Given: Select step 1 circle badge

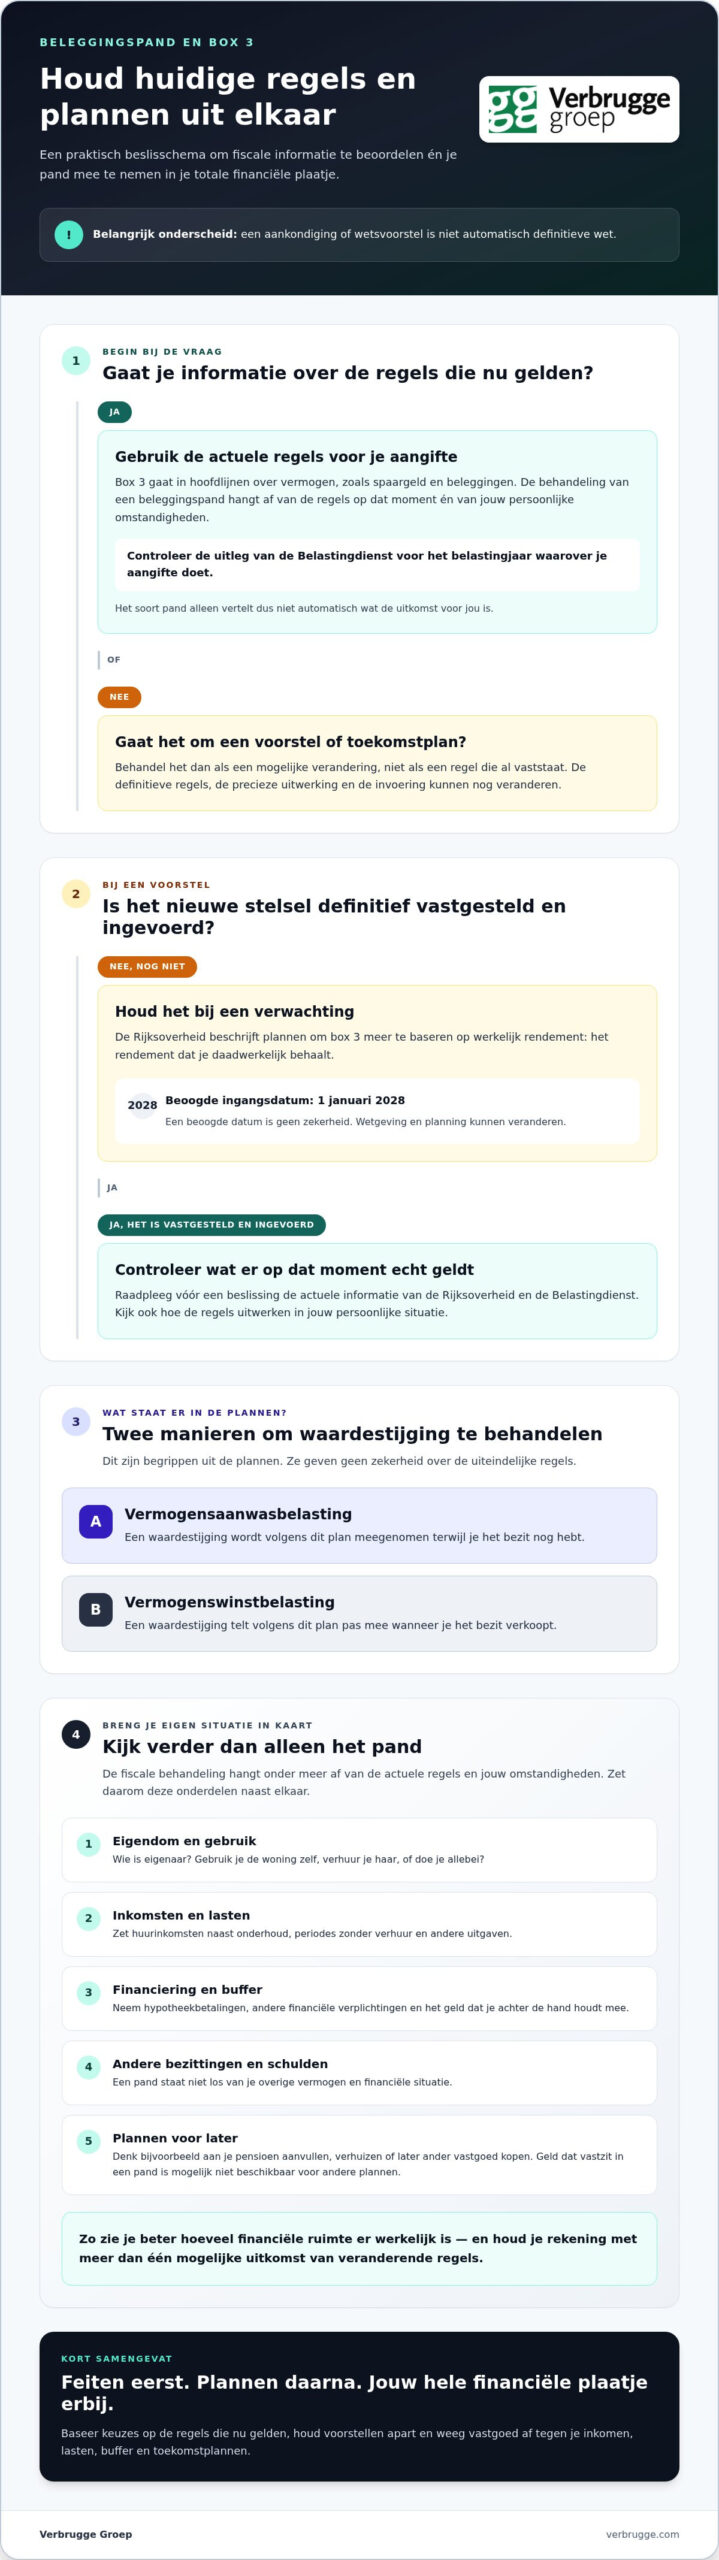Looking at the screenshot, I should click(76, 361).
